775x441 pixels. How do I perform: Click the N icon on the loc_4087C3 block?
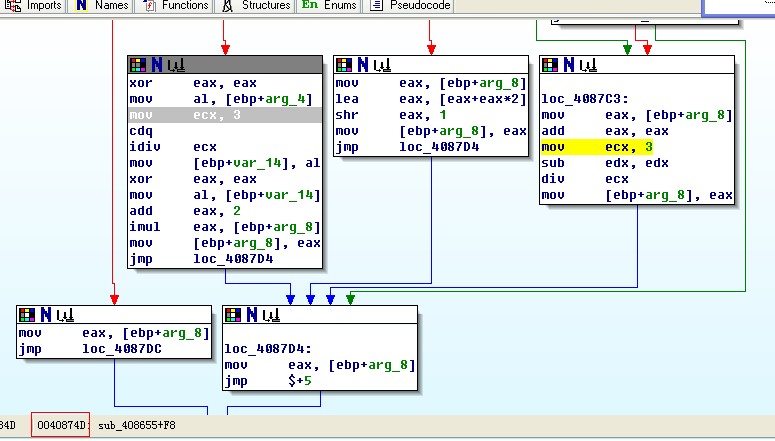click(567, 65)
